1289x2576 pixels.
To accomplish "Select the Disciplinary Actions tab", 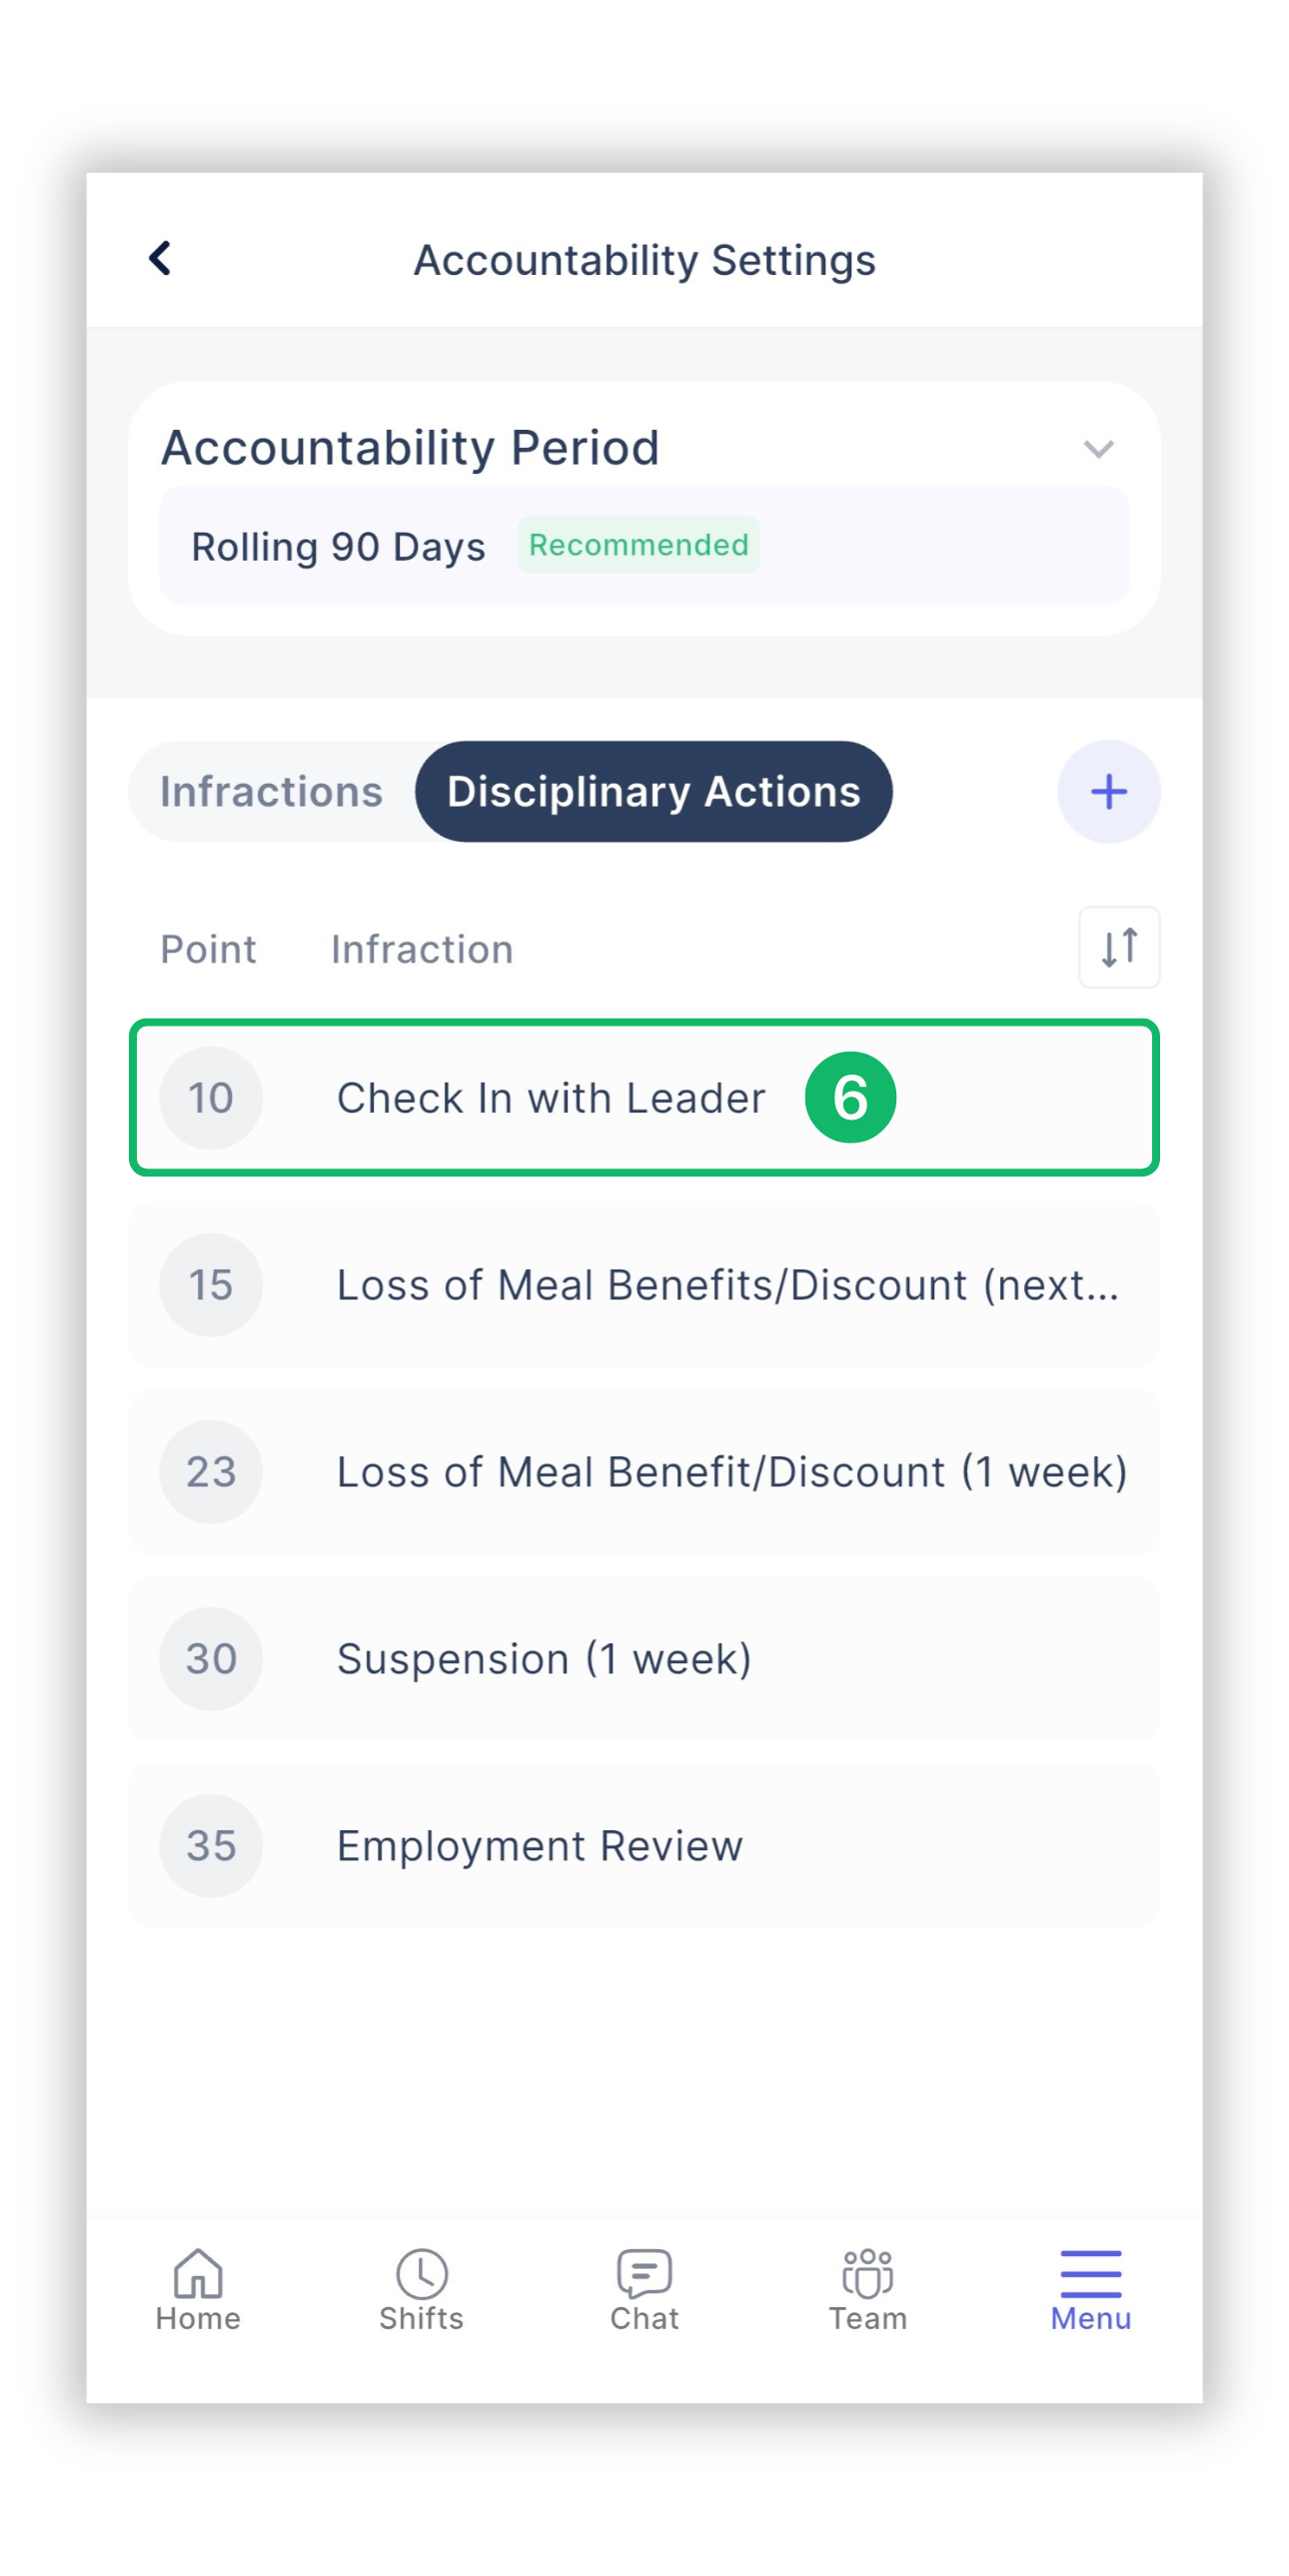I will point(653,791).
